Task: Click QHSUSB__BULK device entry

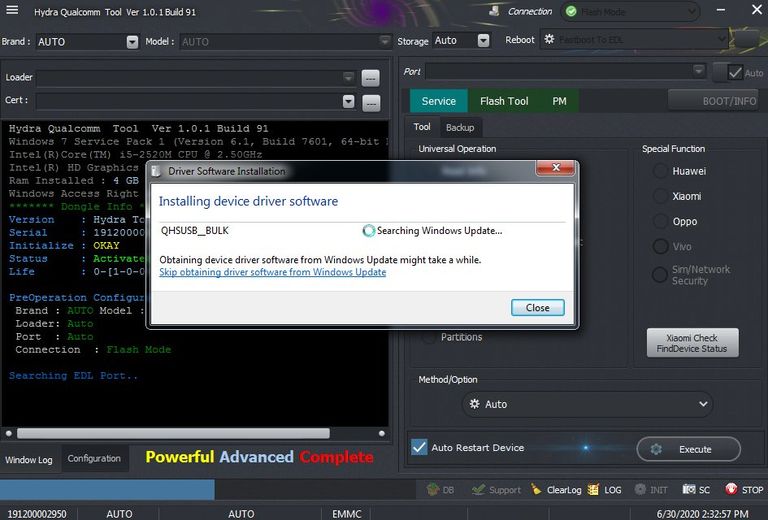Action: click(194, 231)
